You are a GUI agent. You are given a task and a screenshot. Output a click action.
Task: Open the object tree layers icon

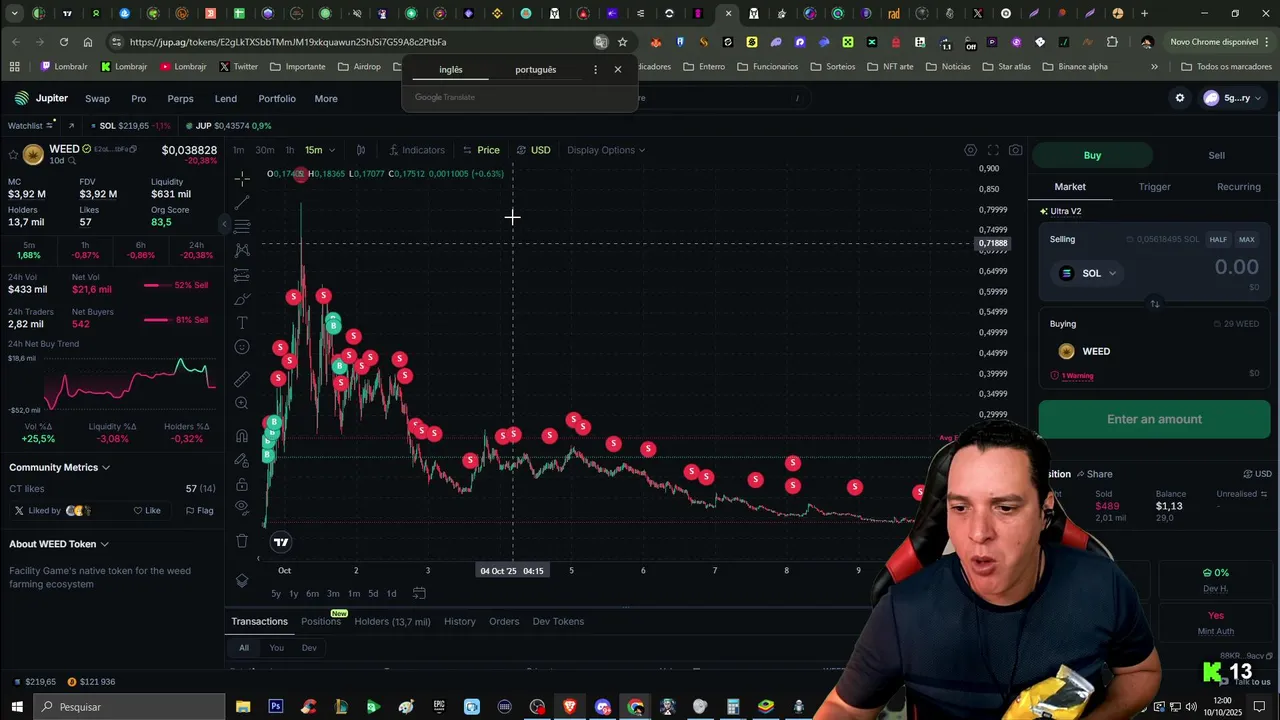click(x=242, y=580)
